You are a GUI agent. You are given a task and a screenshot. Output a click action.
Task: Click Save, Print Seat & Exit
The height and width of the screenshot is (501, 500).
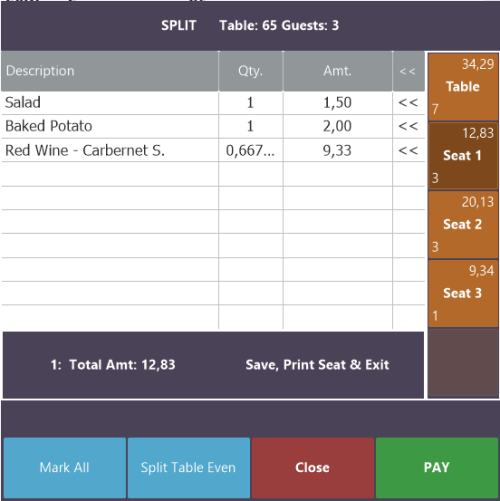pyautogui.click(x=317, y=365)
